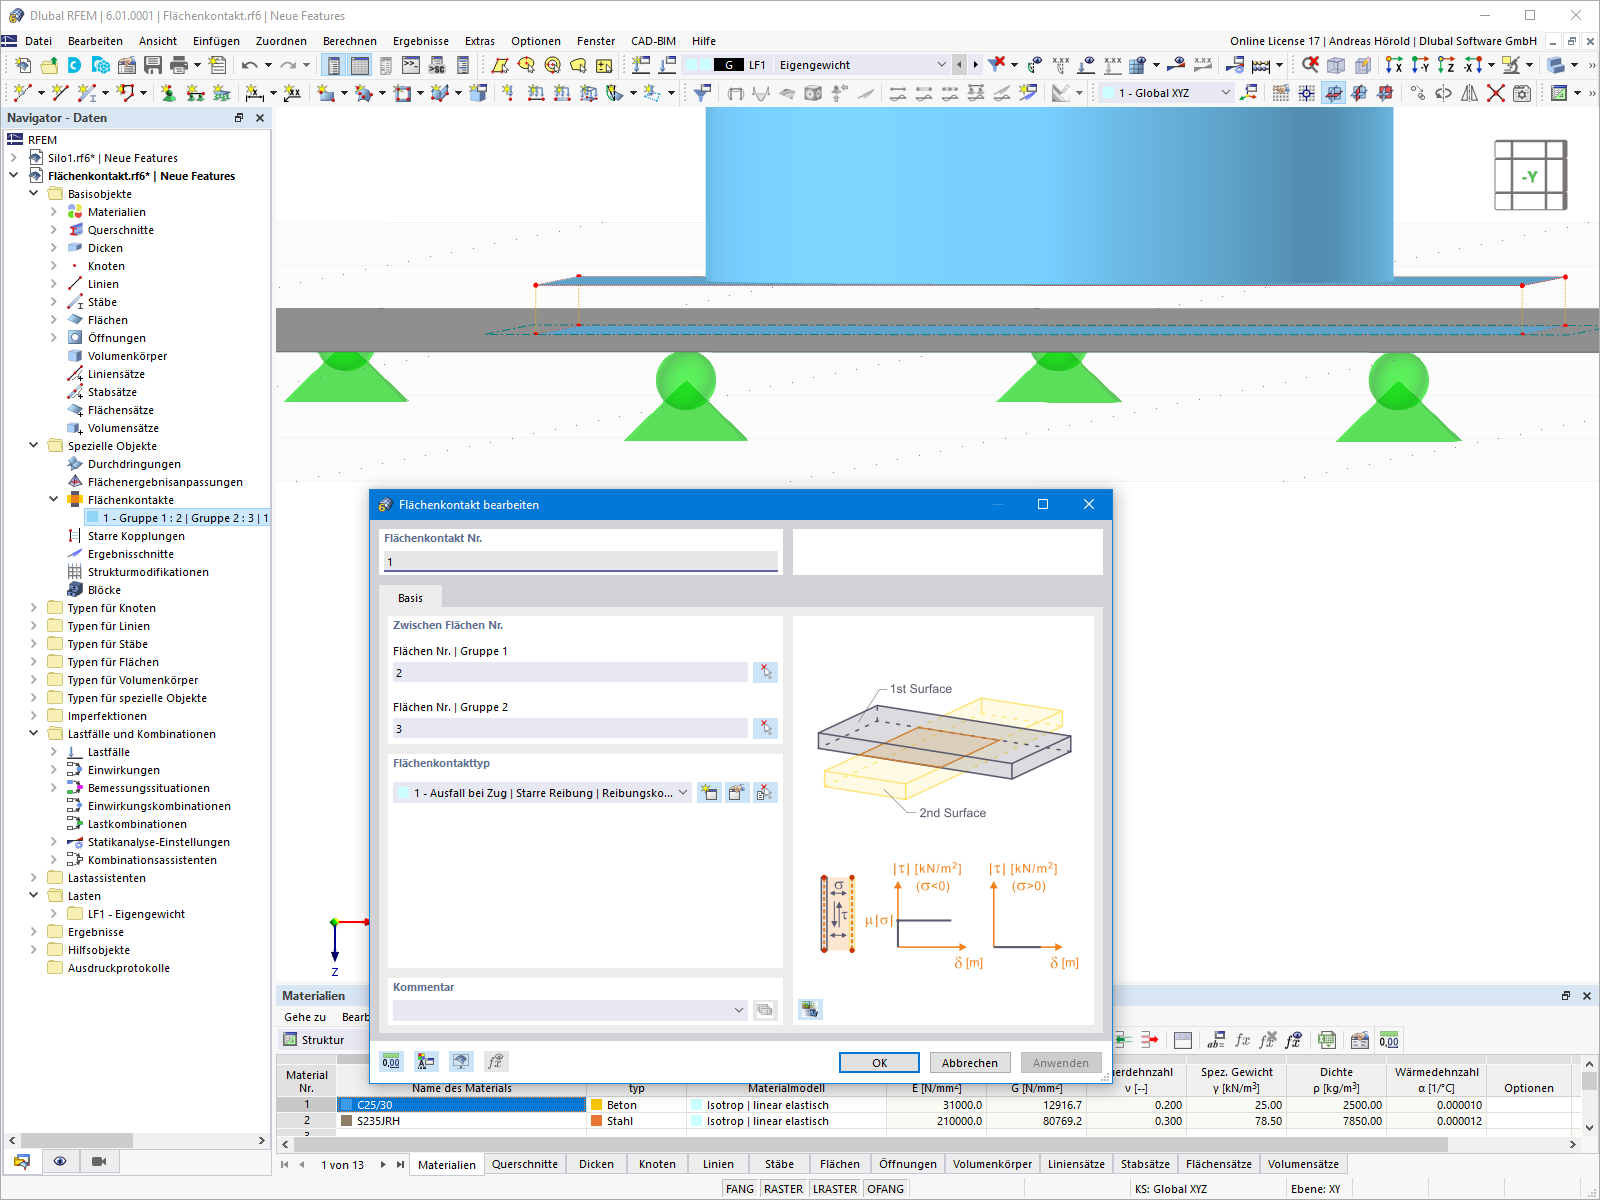This screenshot has height=1200, width=1600.
Task: Open the Kommentar dropdown in dialog
Action: click(739, 1010)
